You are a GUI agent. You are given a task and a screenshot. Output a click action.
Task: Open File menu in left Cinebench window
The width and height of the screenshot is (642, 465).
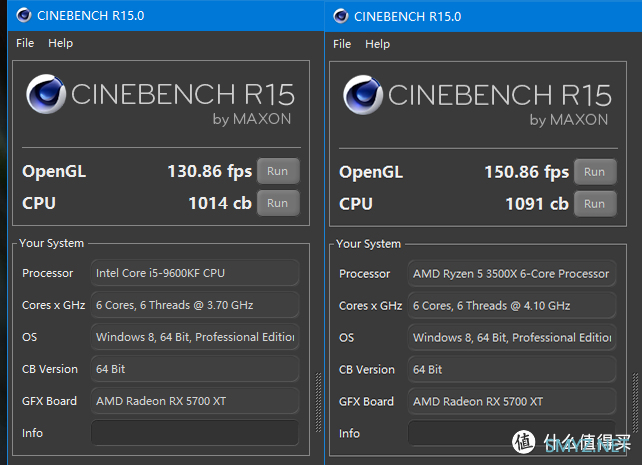click(25, 43)
